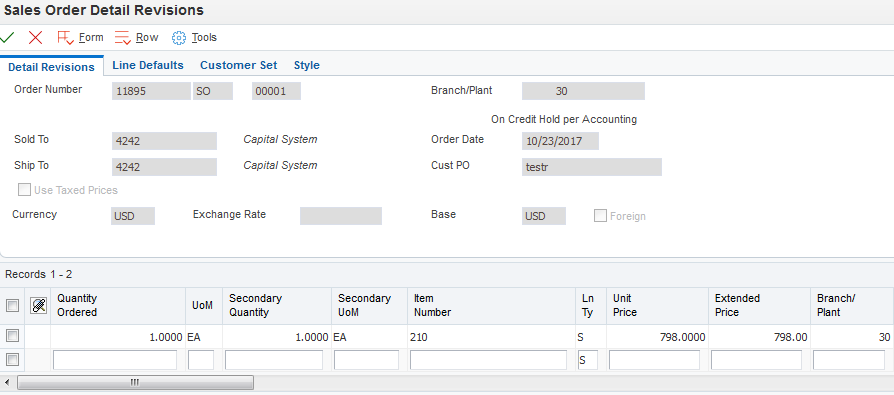Click Branch/Plant input in new row

[x=848, y=360]
